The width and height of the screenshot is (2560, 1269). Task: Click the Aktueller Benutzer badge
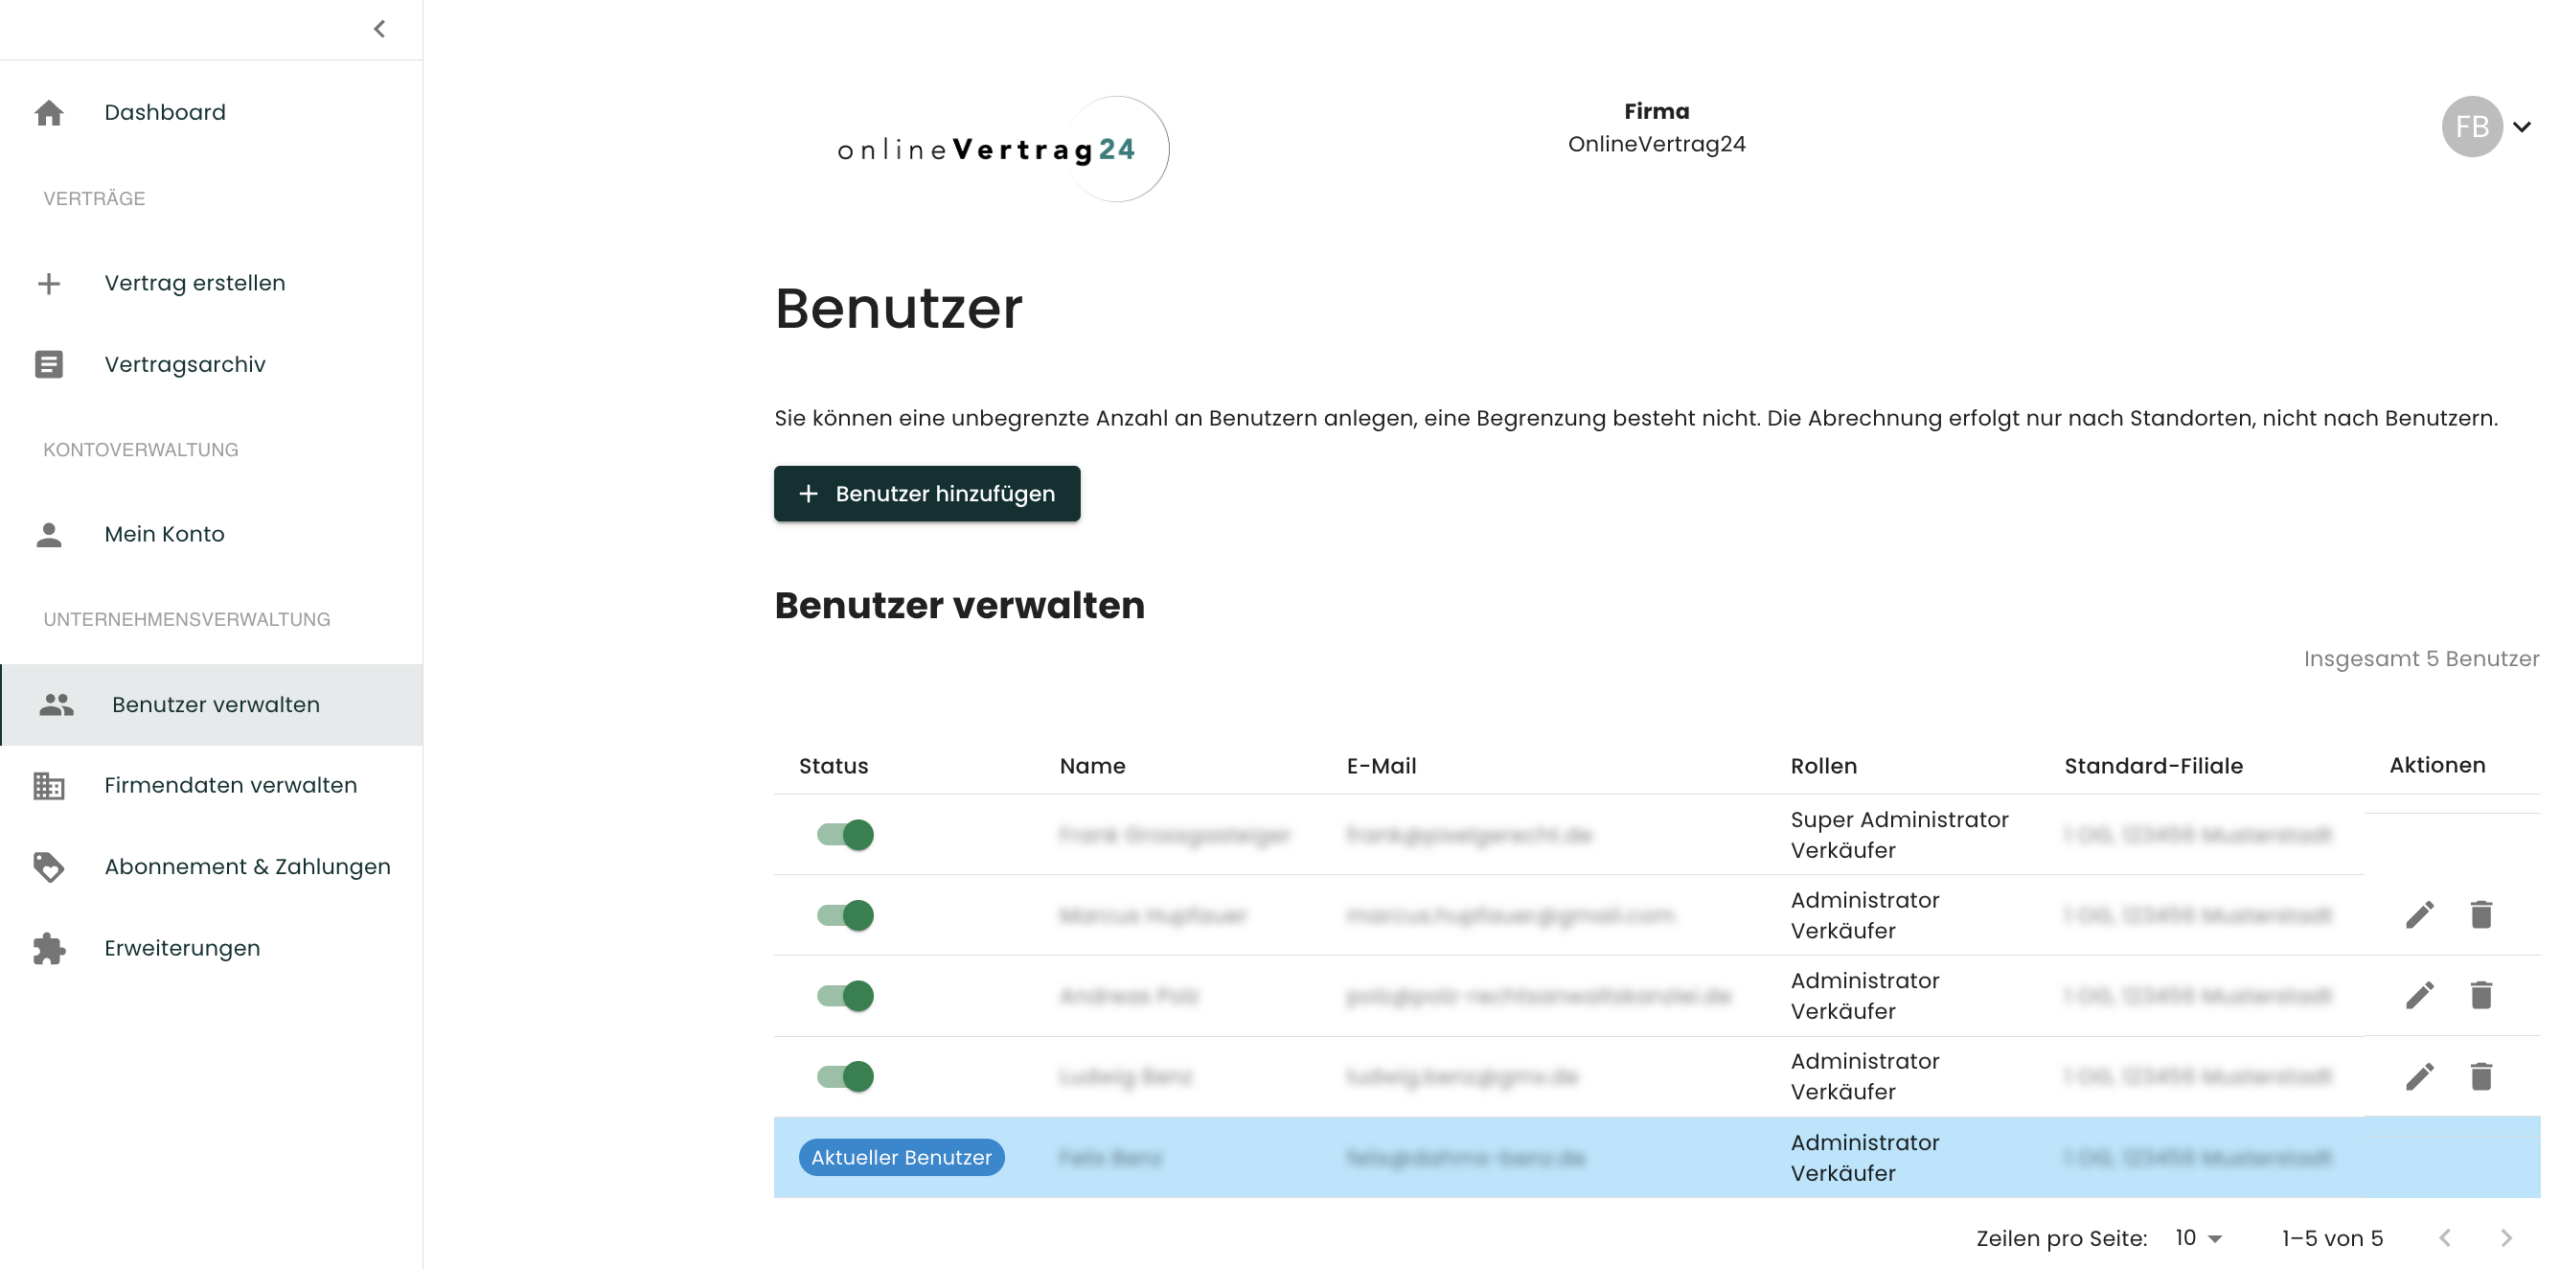pos(900,1157)
